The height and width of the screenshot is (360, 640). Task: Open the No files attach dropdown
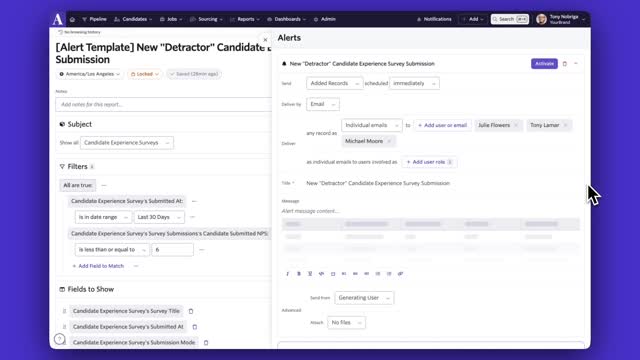click(x=346, y=322)
